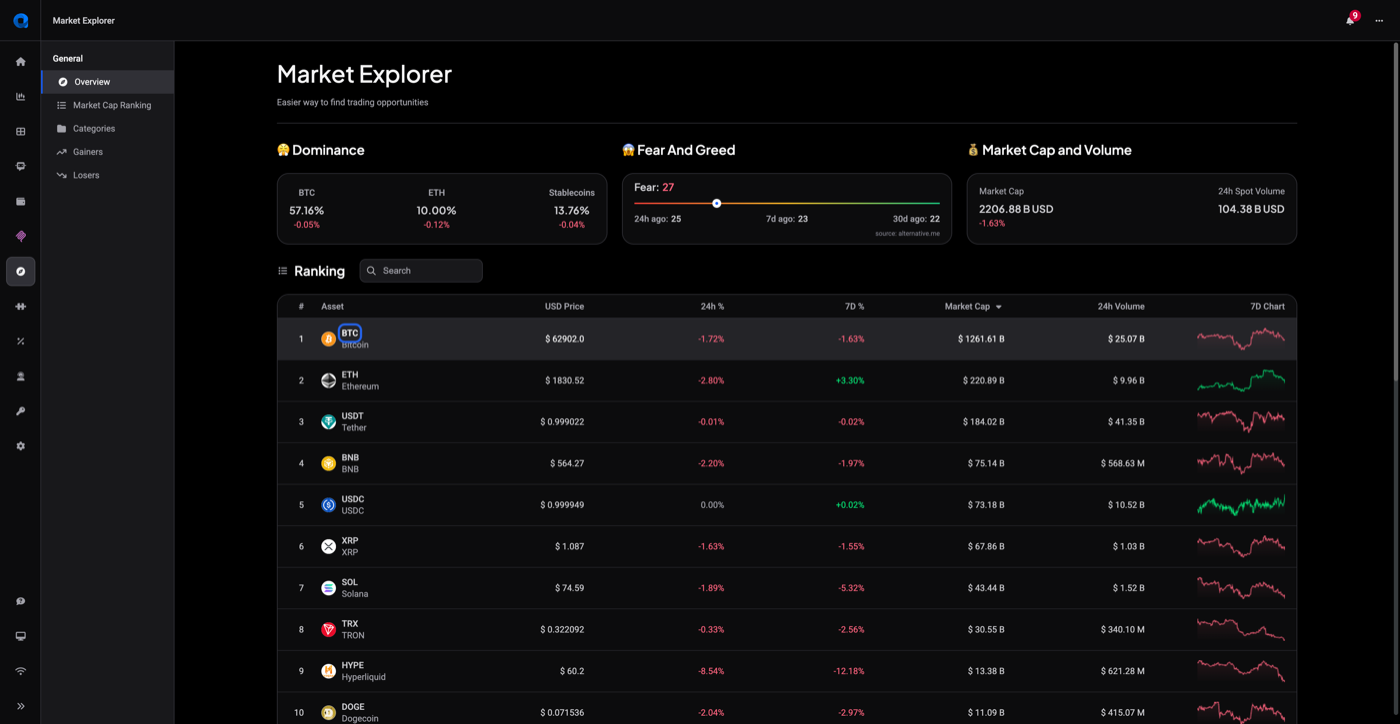The height and width of the screenshot is (724, 1400).
Task: Click Hyperliquid 24h change -8.54%
Action: pyautogui.click(x=711, y=671)
